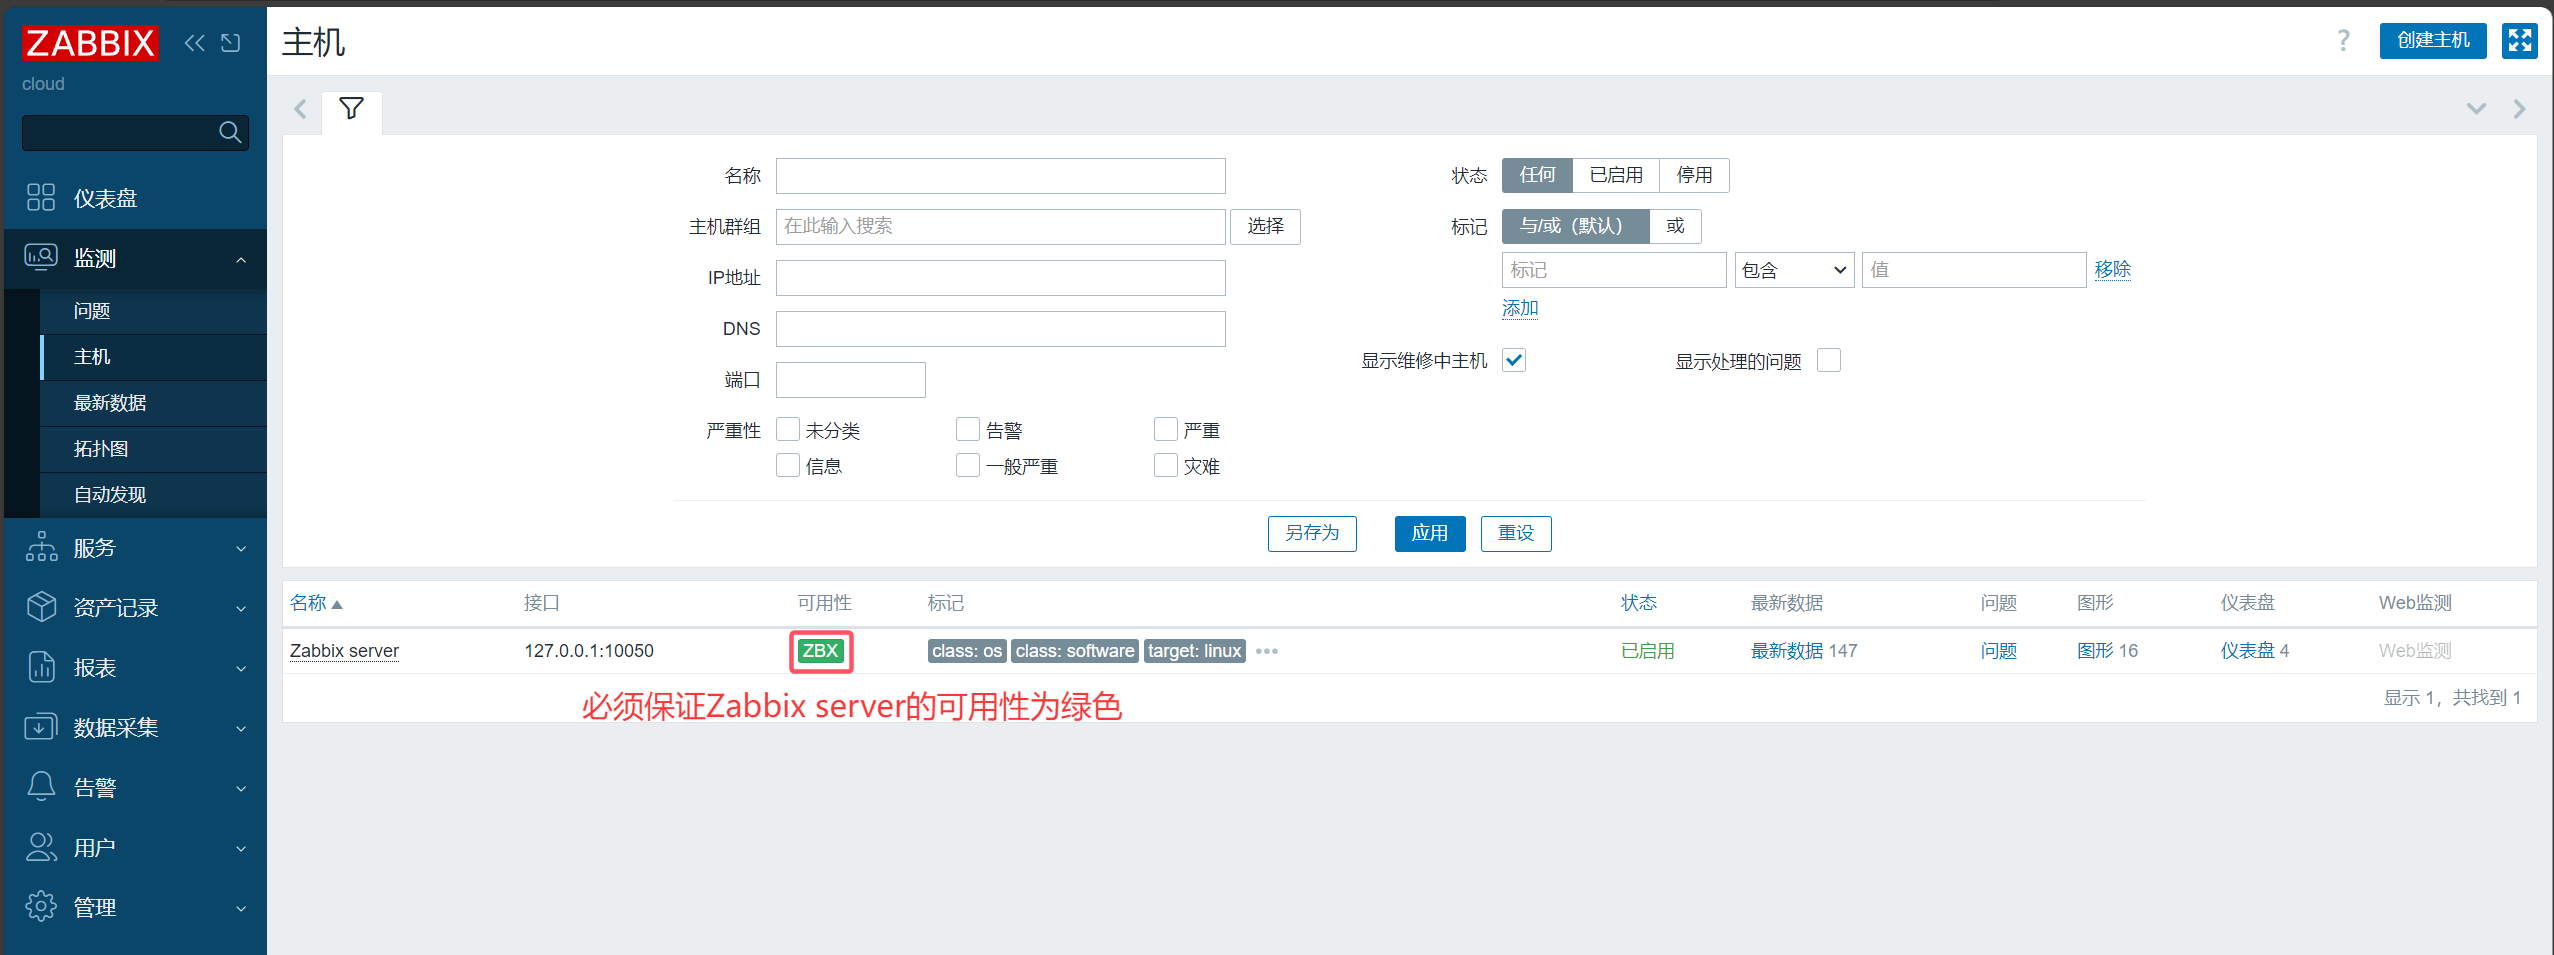
Task: Select 停用 status option
Action: point(1694,175)
